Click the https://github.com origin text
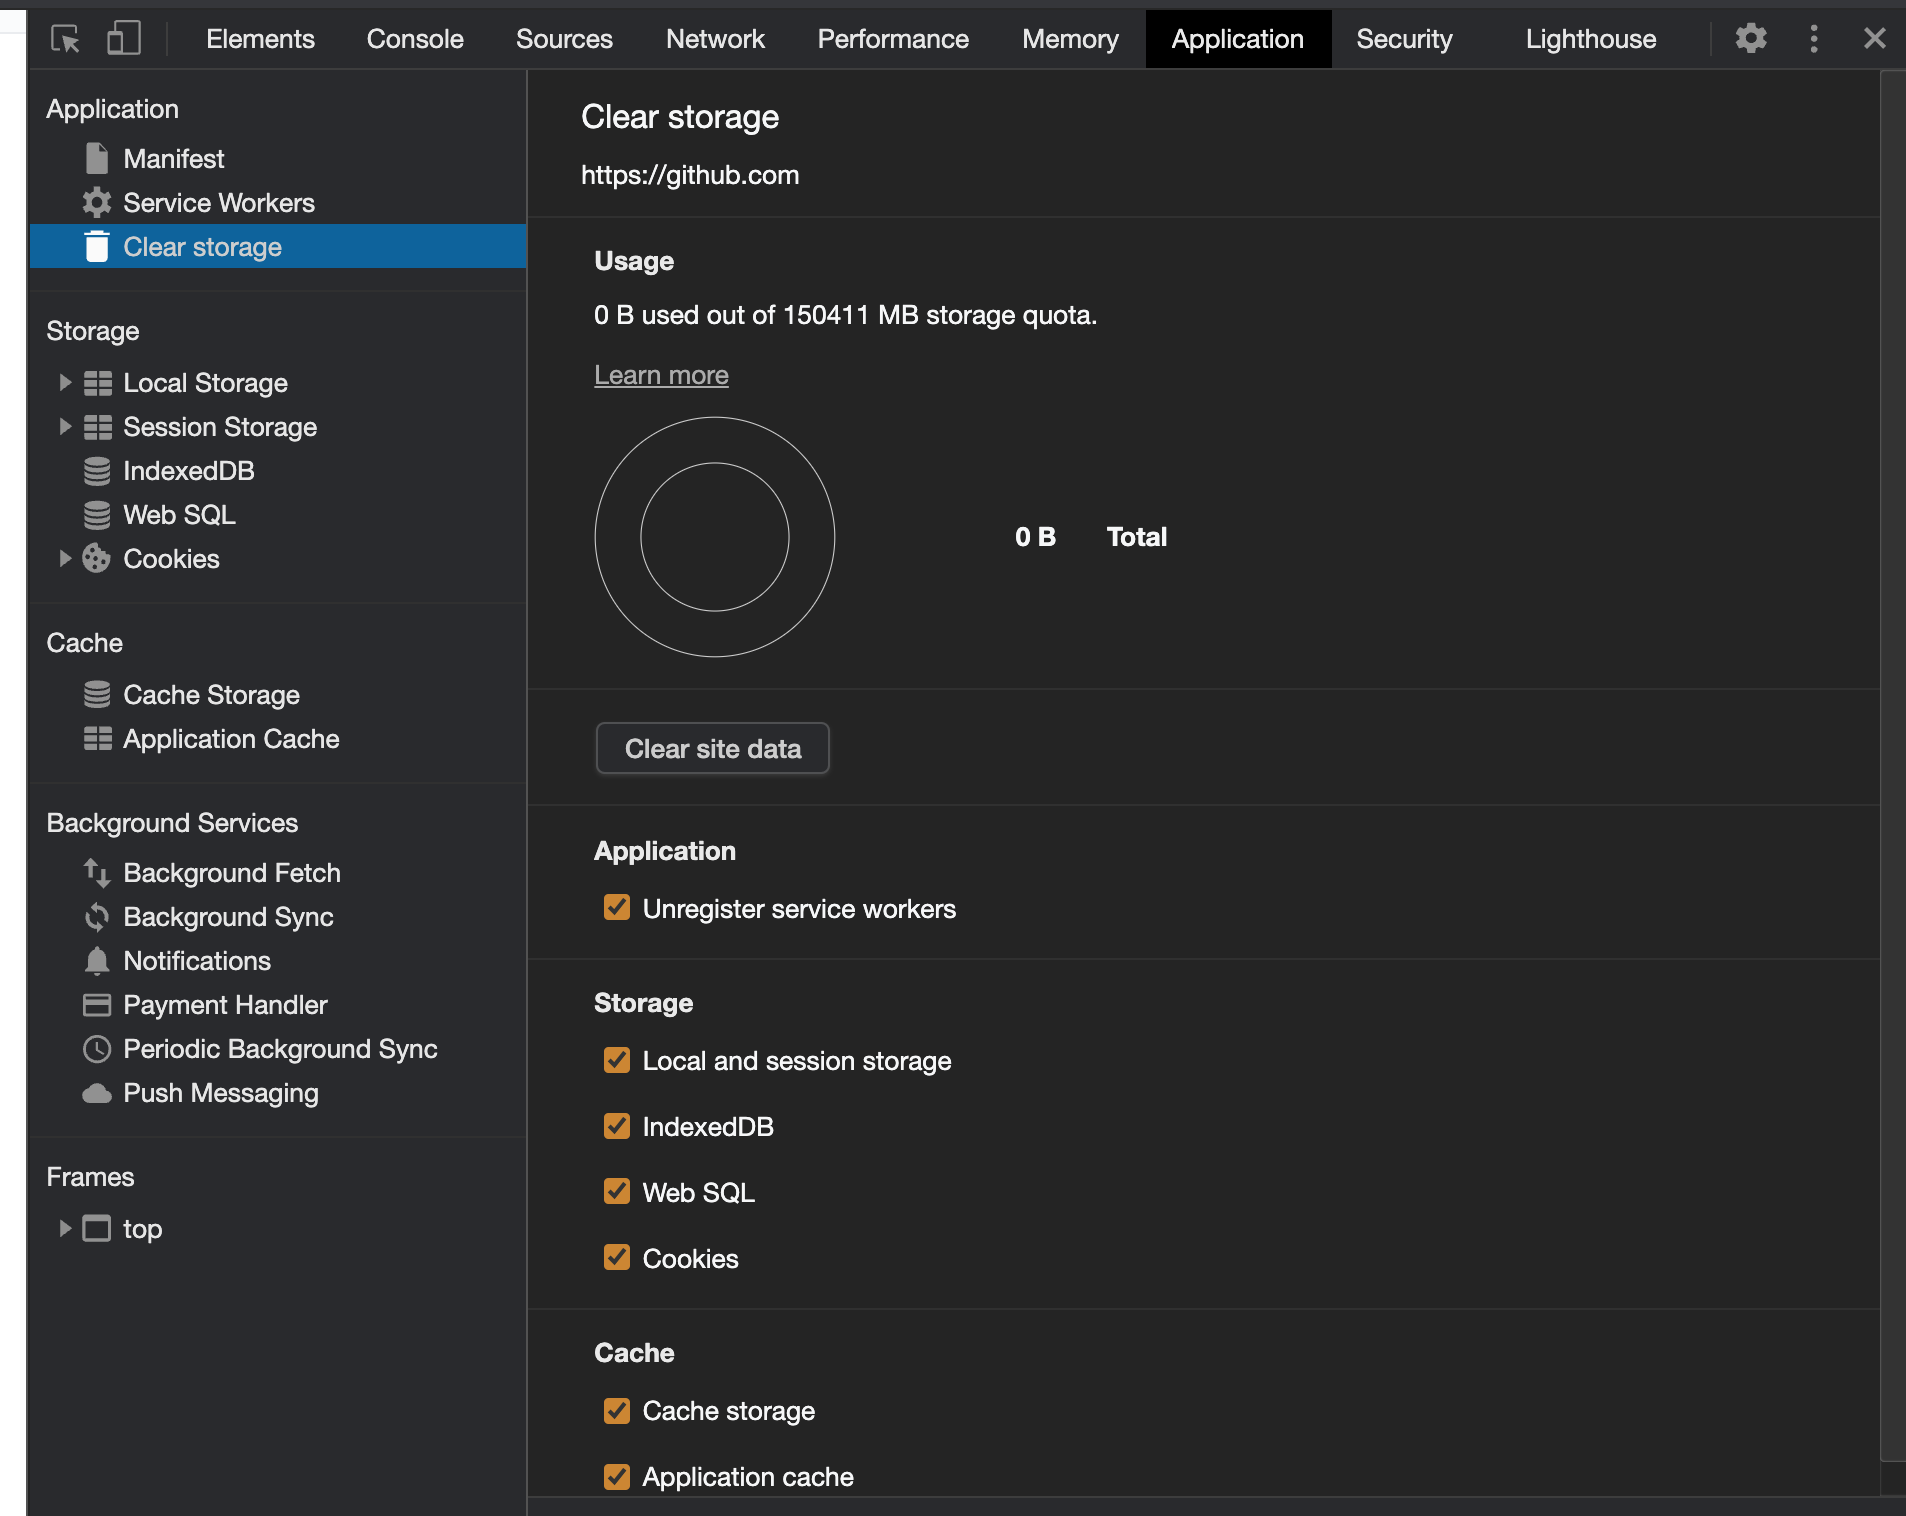This screenshot has height=1516, width=1906. pos(690,175)
